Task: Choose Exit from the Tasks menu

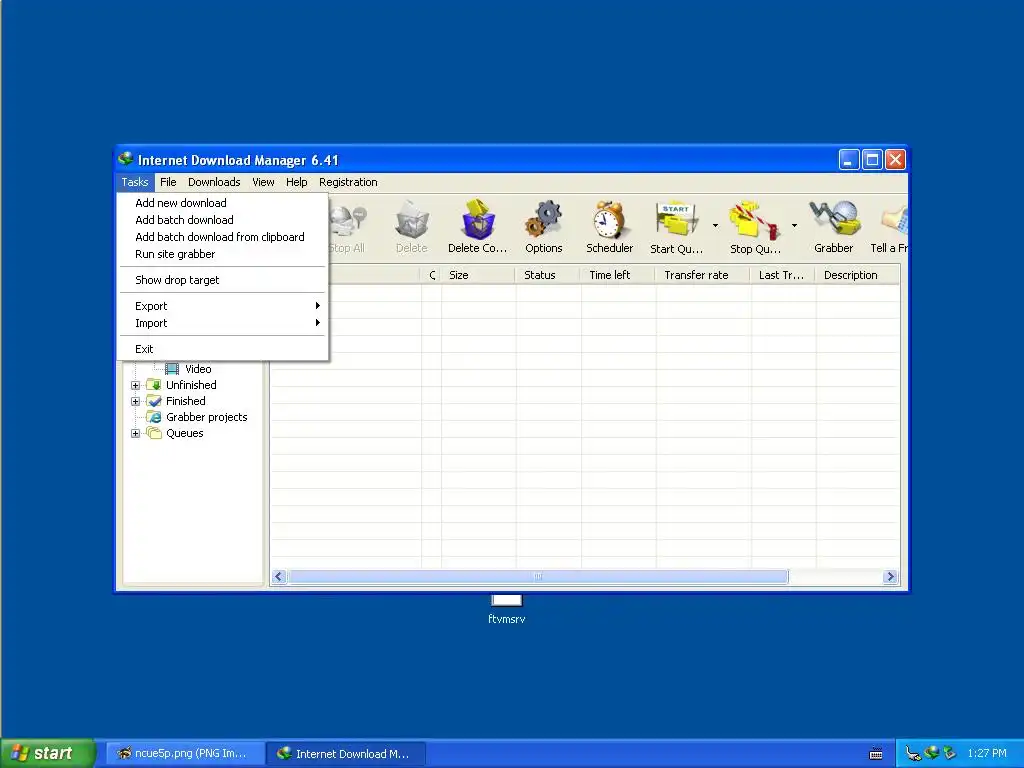Action: point(222,349)
